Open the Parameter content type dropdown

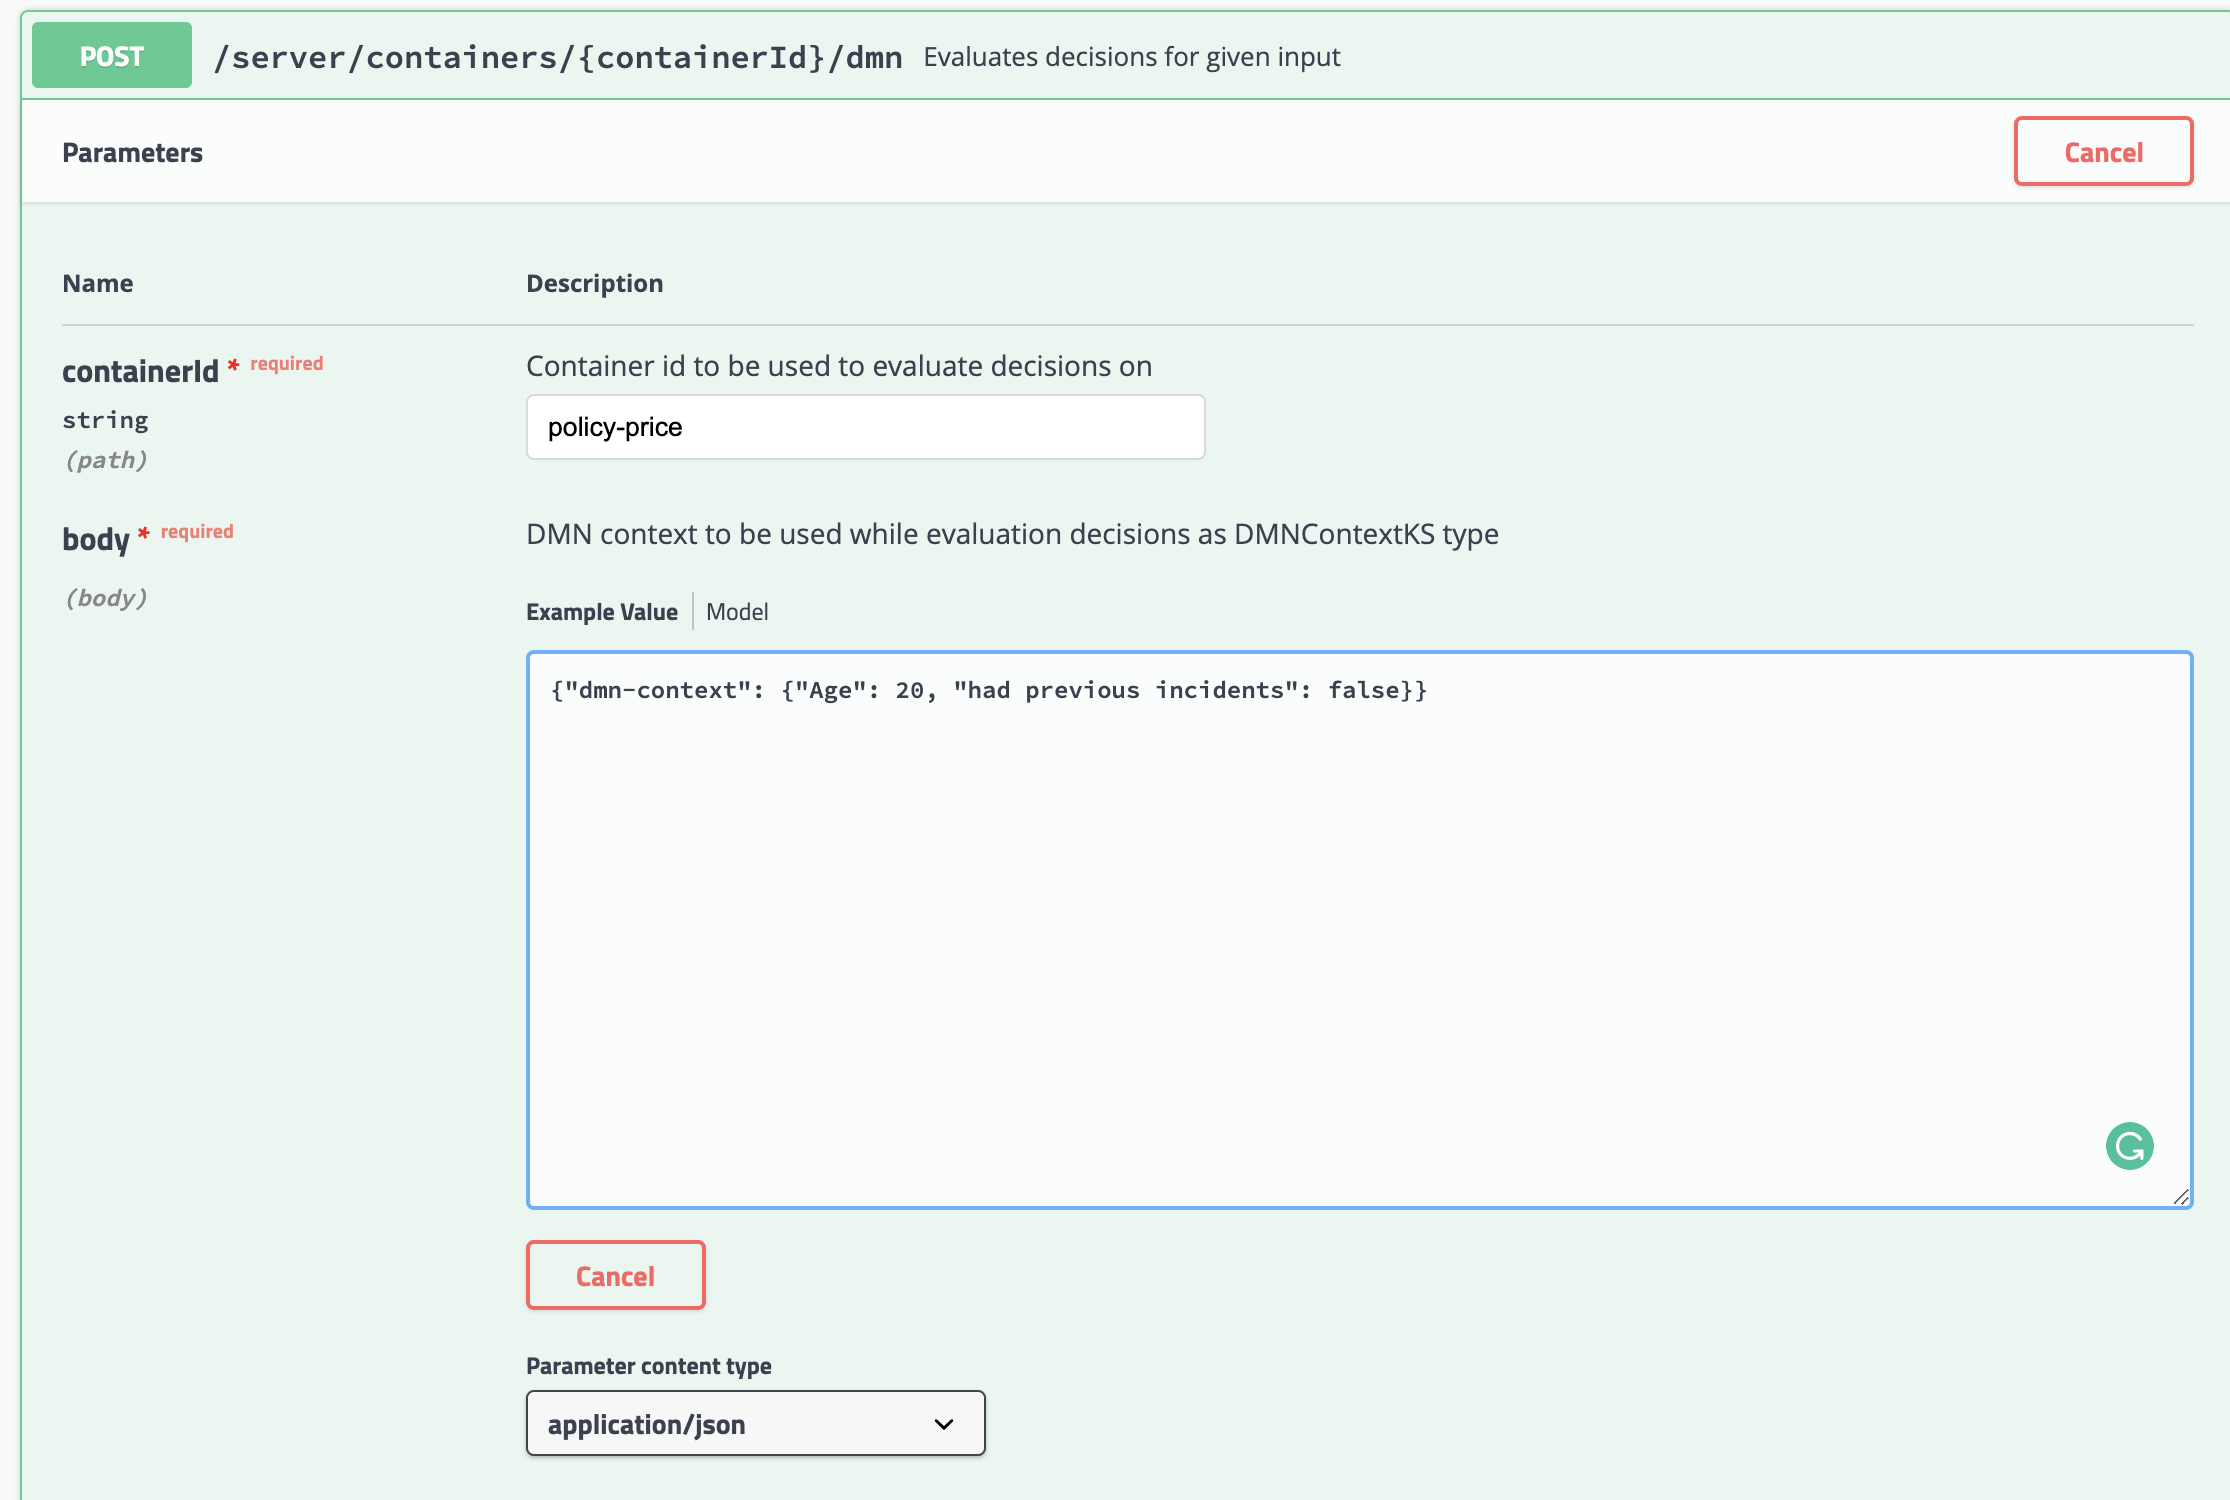click(x=755, y=1424)
